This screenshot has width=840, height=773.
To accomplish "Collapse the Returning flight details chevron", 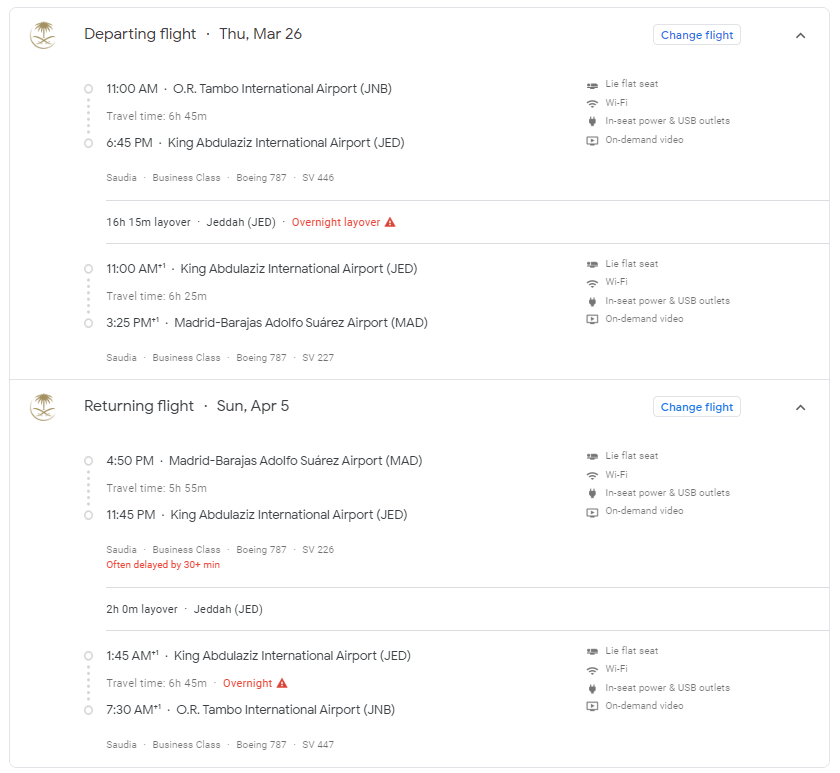I will tap(800, 408).
